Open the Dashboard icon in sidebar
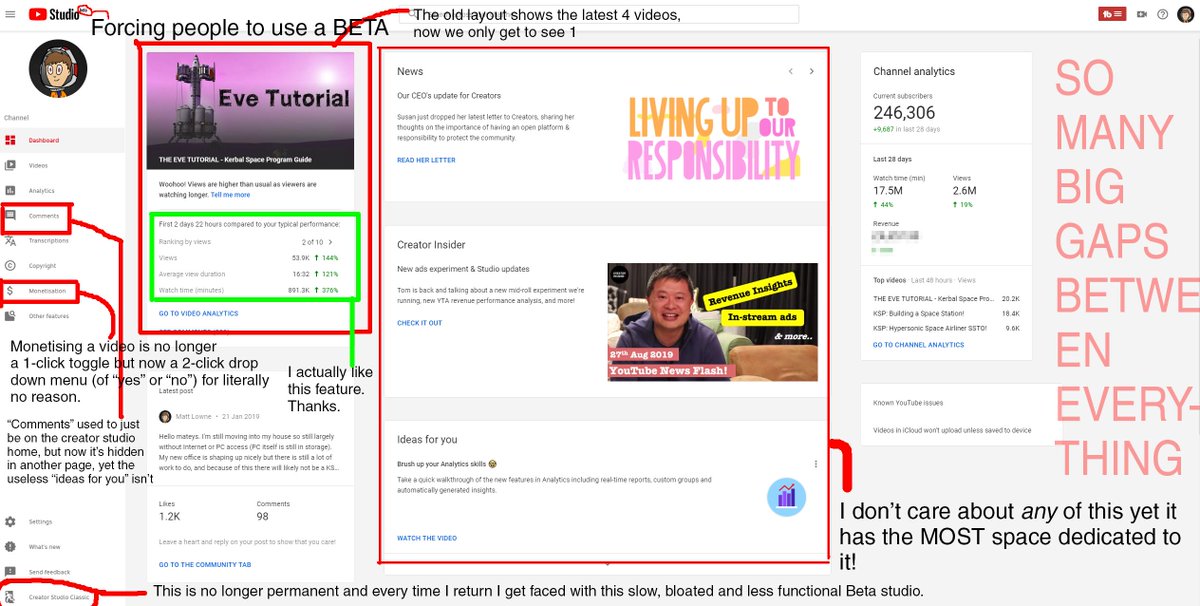Viewport: 1200px width, 606px height. pyautogui.click(x=10, y=141)
